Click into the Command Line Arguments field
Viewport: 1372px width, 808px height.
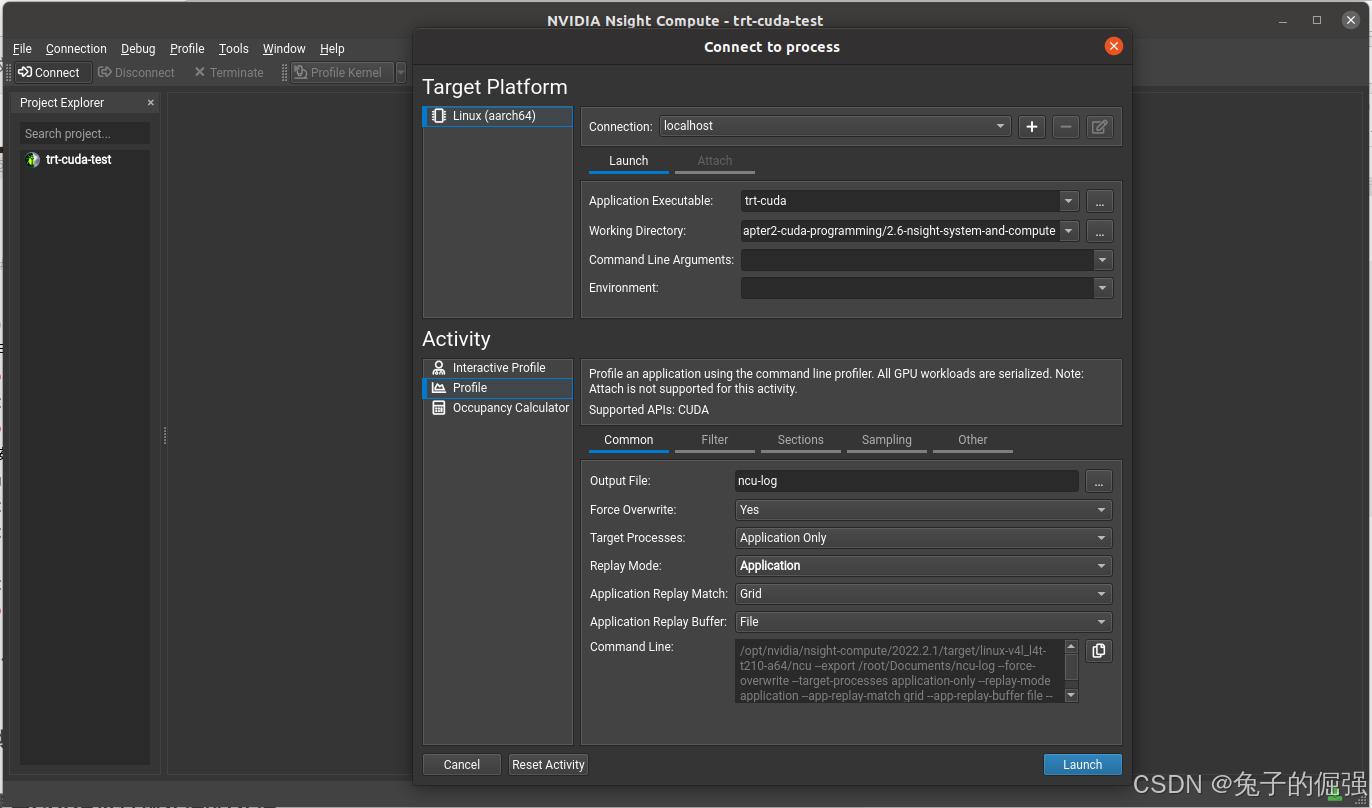(x=917, y=260)
